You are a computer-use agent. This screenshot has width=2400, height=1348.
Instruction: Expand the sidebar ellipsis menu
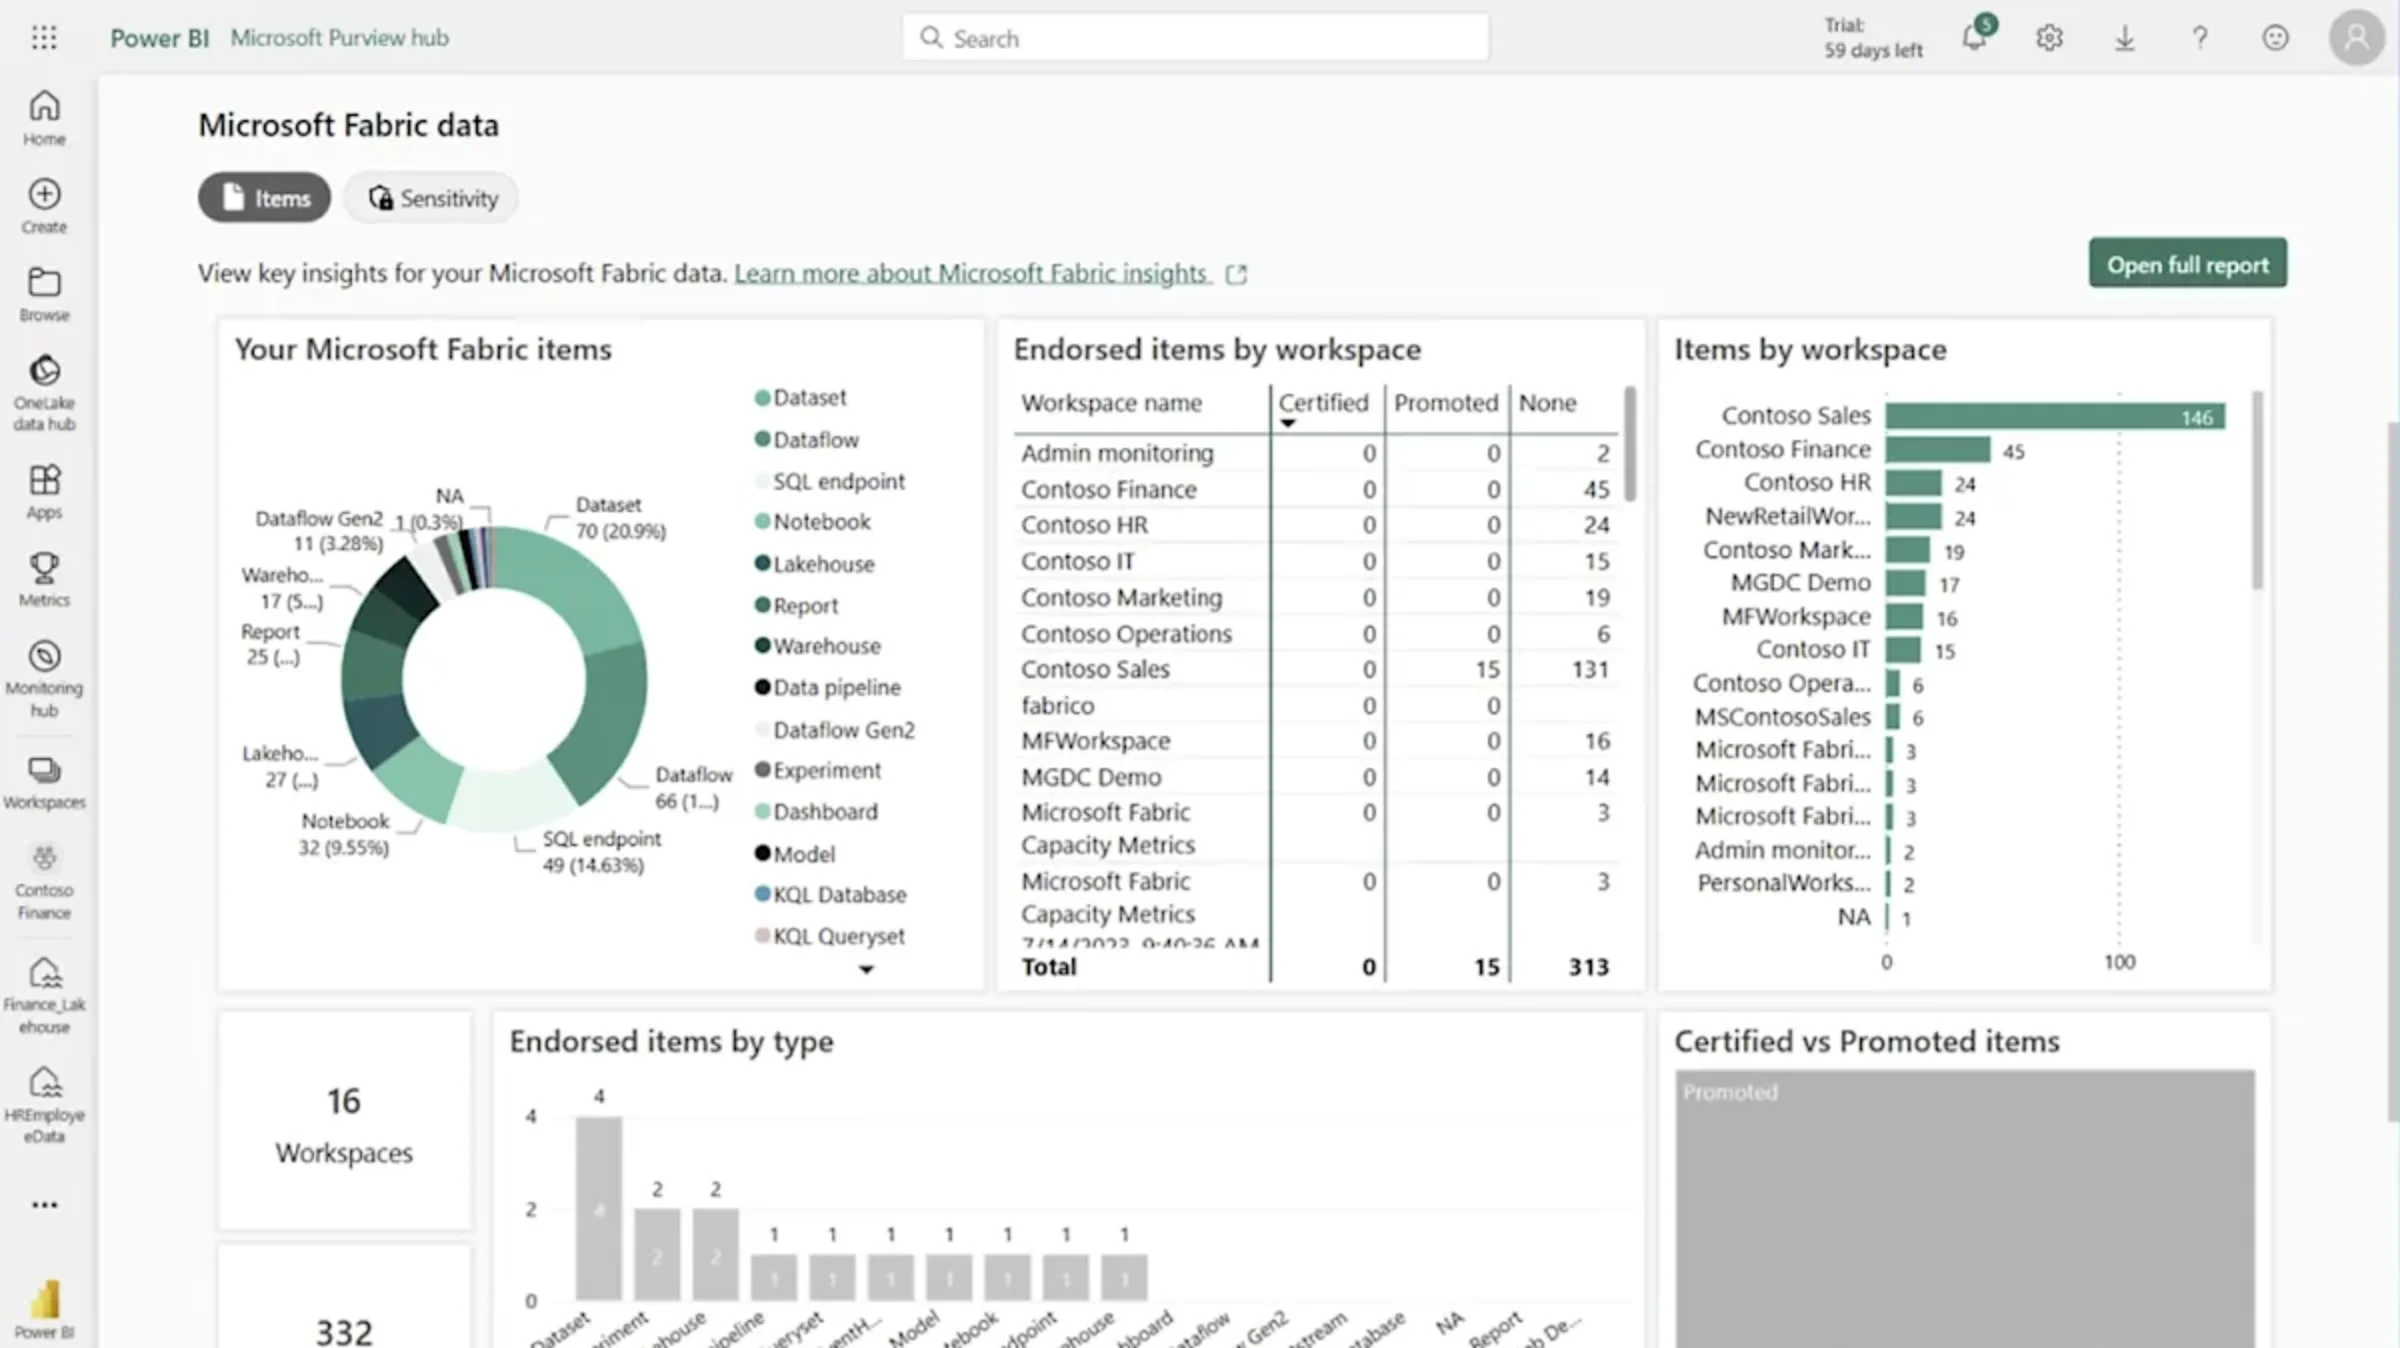point(44,1204)
